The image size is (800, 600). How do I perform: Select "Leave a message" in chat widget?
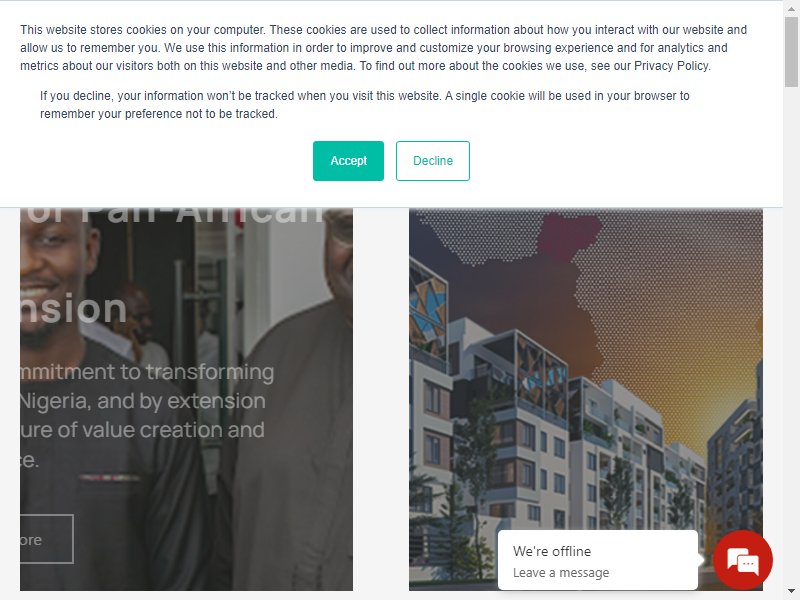coord(561,572)
